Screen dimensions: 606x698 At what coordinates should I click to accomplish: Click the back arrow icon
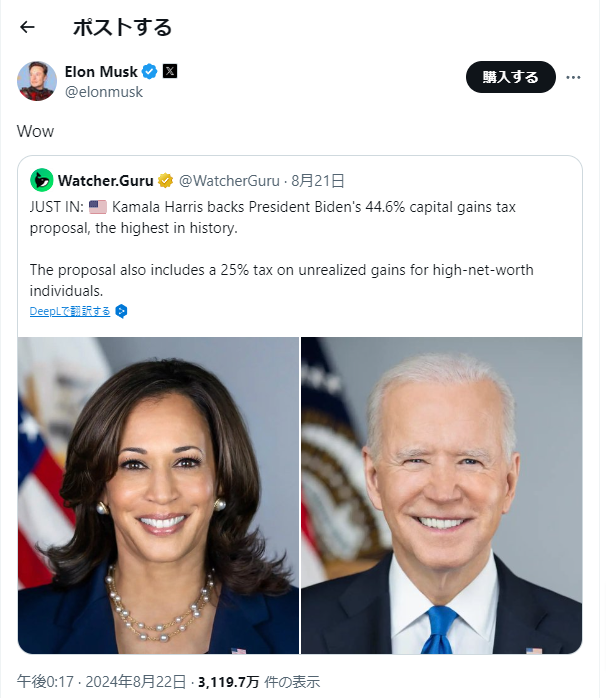27,27
